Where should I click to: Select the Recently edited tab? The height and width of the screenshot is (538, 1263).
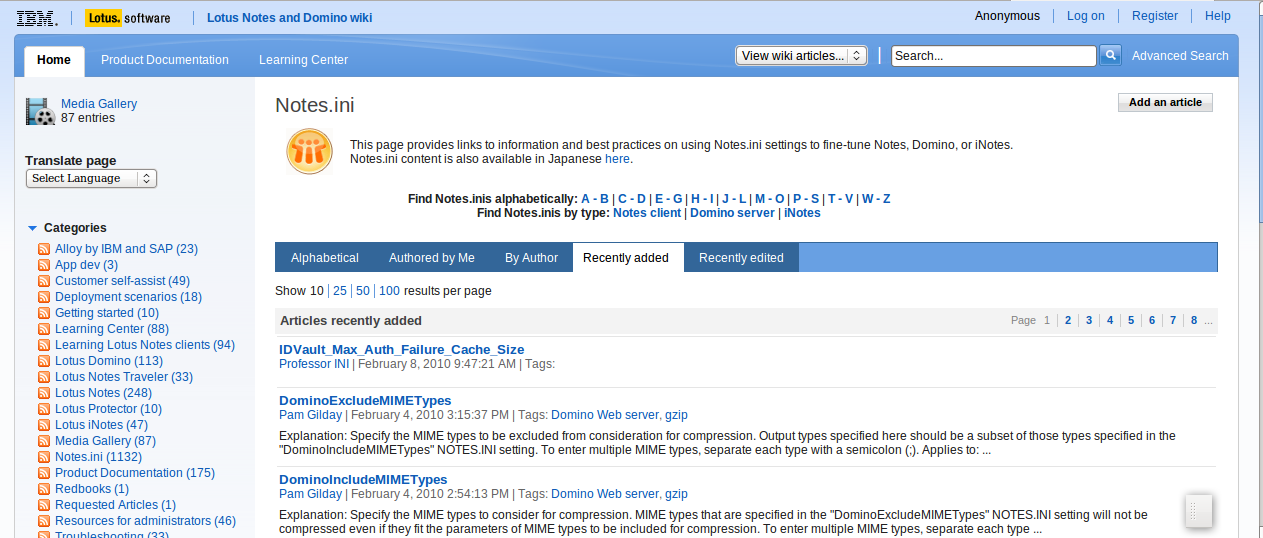tap(741, 258)
